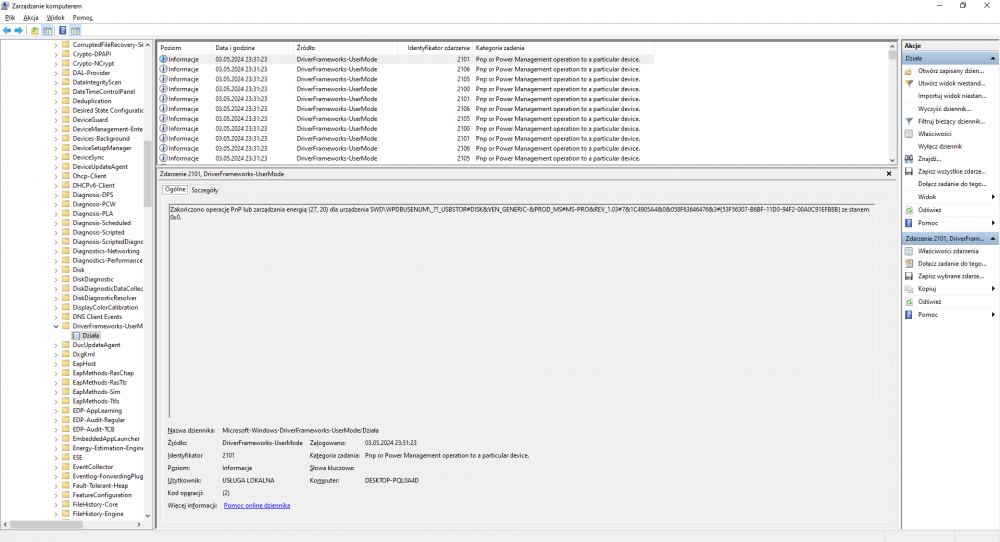Click the Back arrow in toolbar
Viewport: 1000px width, 542px height.
(7, 31)
